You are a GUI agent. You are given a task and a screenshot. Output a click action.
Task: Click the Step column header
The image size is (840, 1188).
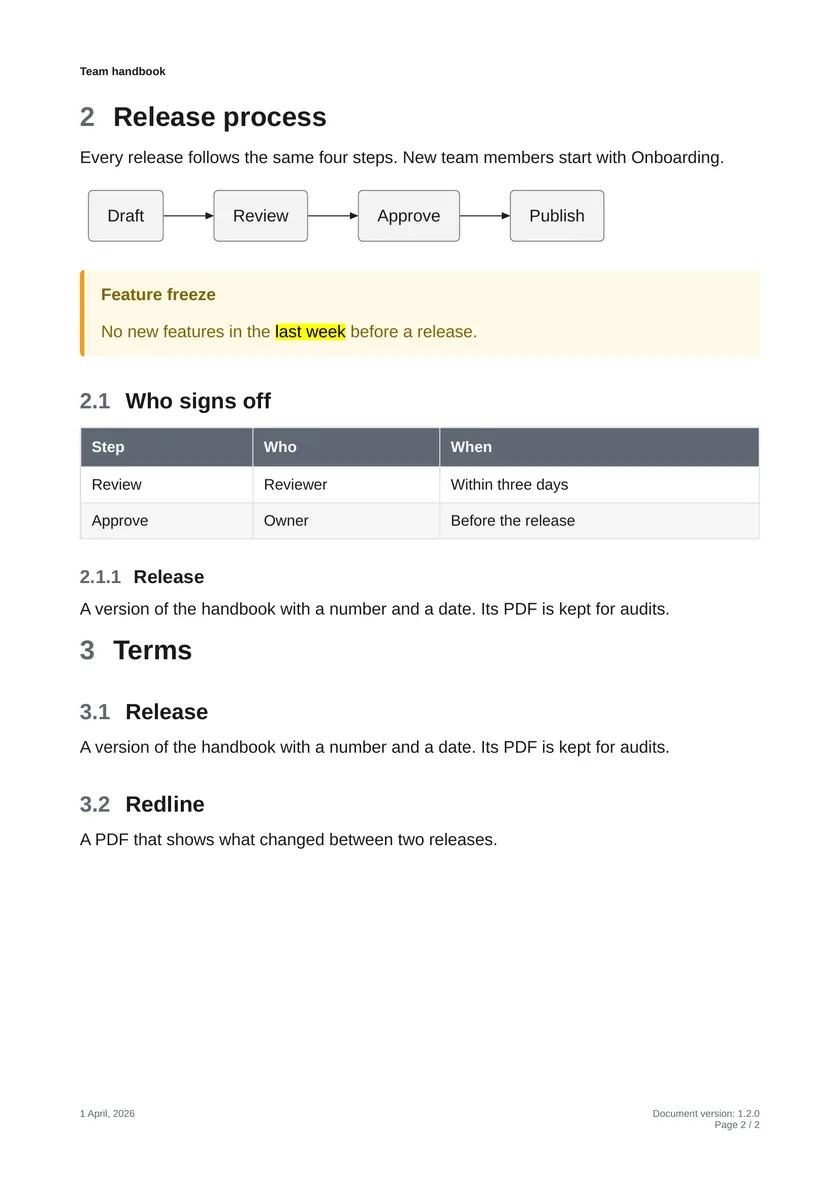167,447
